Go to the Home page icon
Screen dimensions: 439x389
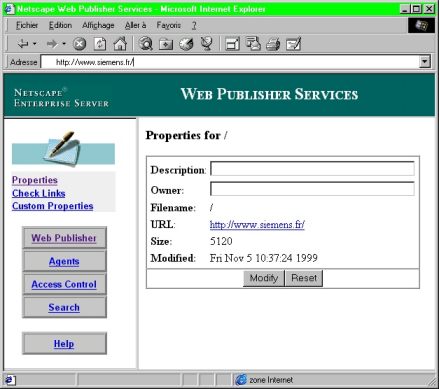pos(120,44)
